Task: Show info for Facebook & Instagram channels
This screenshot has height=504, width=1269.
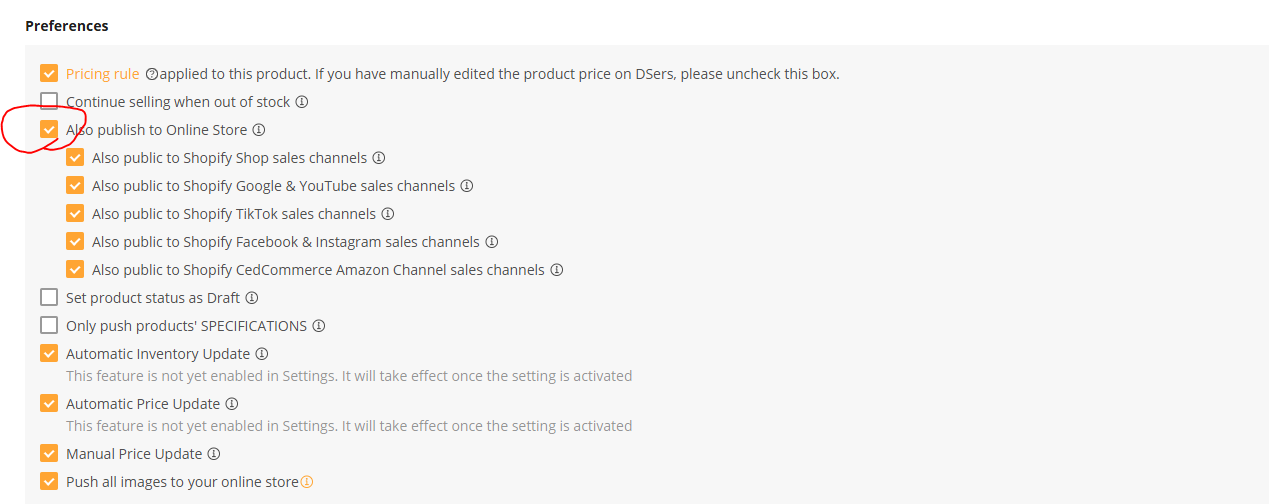Action: [x=492, y=242]
